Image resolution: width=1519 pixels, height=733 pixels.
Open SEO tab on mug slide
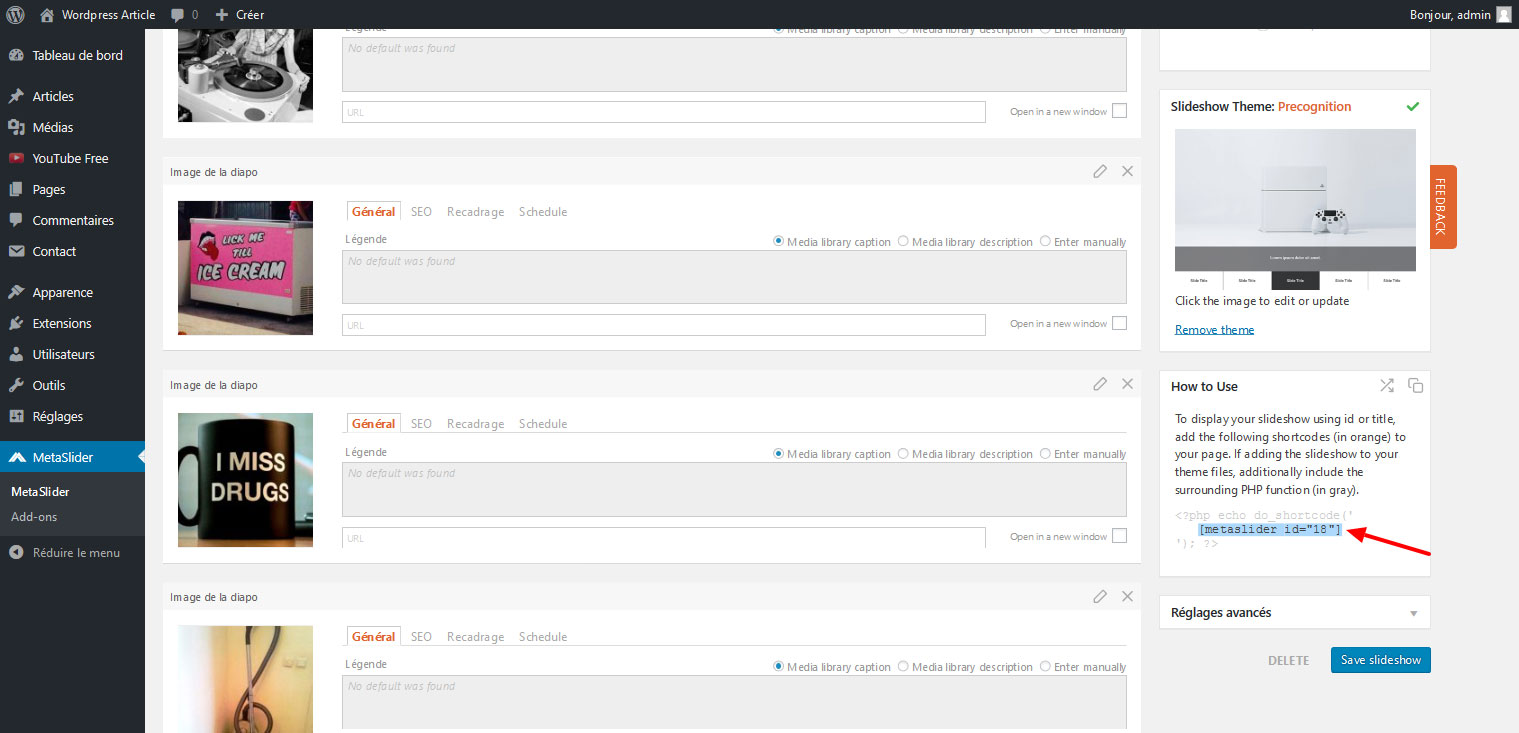421,423
